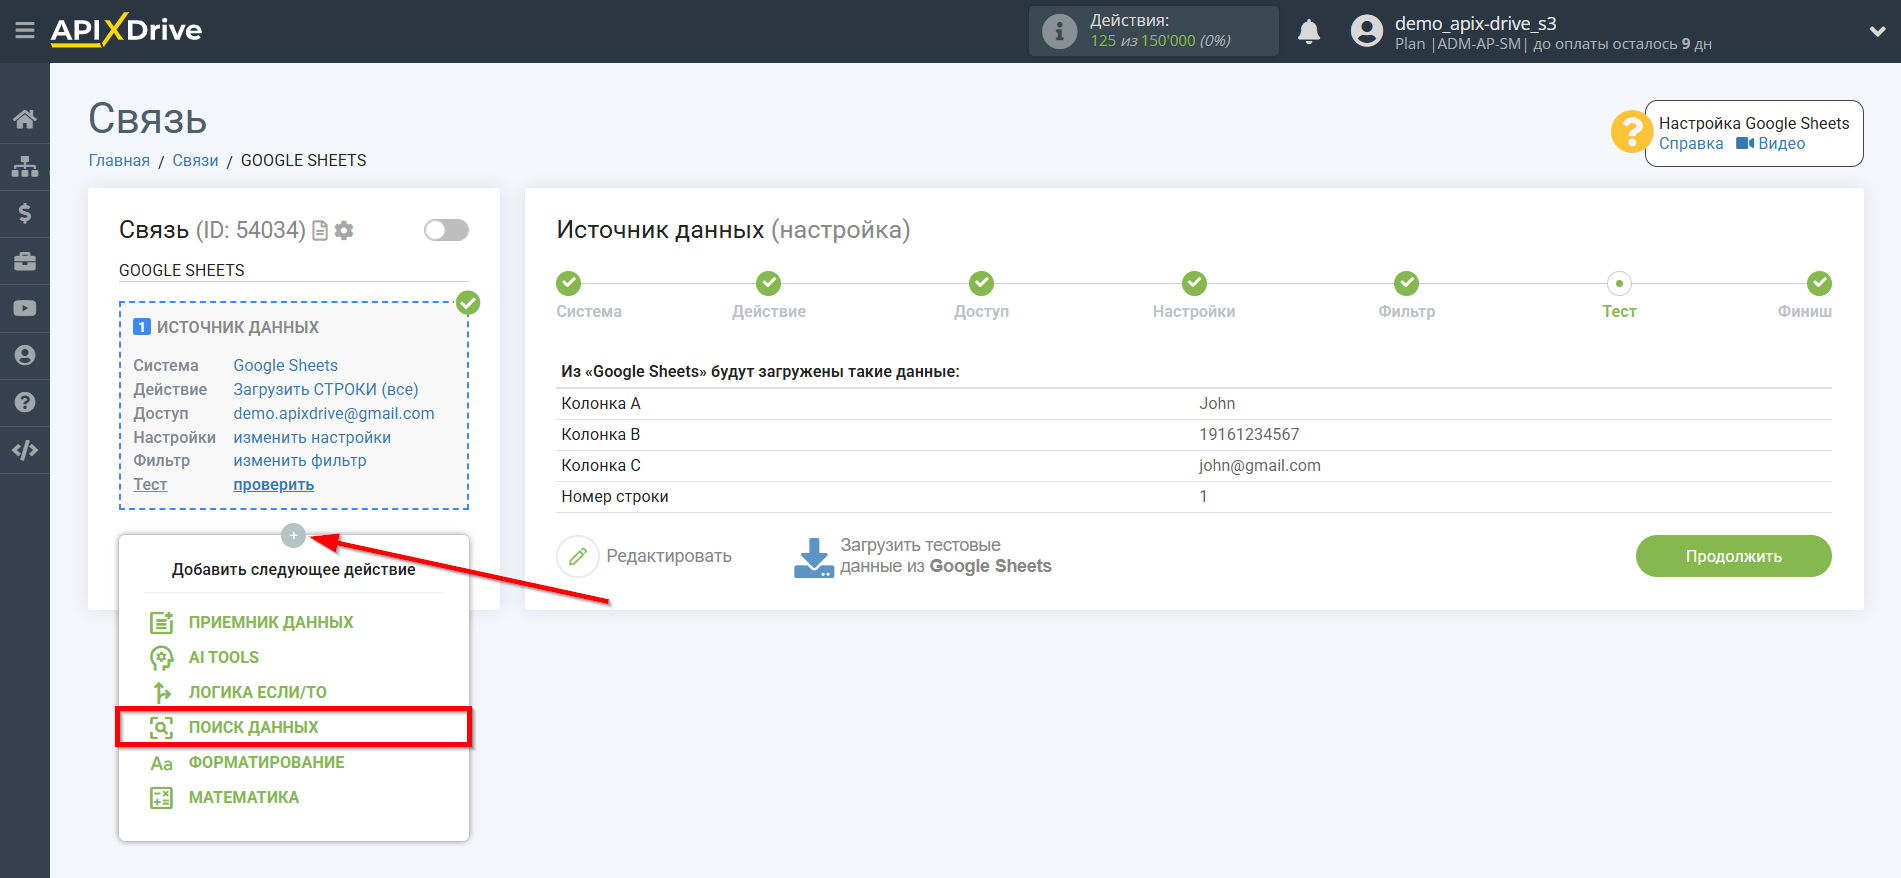Click the Редактировать pencil icon
Screen dimensions: 1901x878
point(577,556)
